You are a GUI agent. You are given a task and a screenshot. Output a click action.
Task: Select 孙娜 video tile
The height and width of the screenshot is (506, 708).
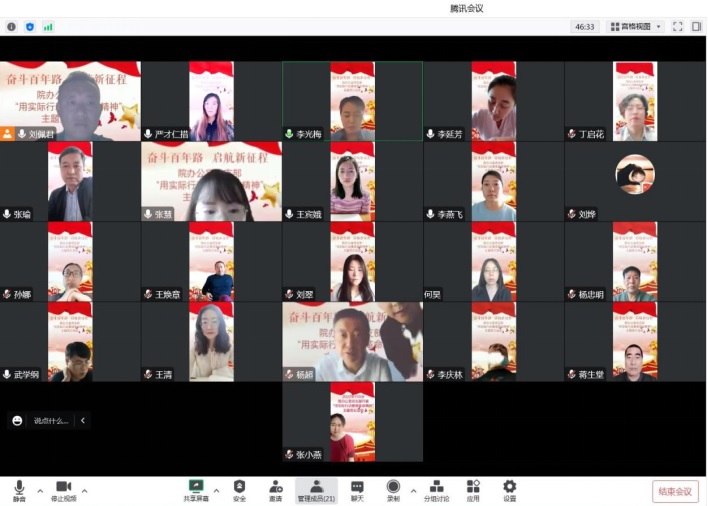pos(70,261)
